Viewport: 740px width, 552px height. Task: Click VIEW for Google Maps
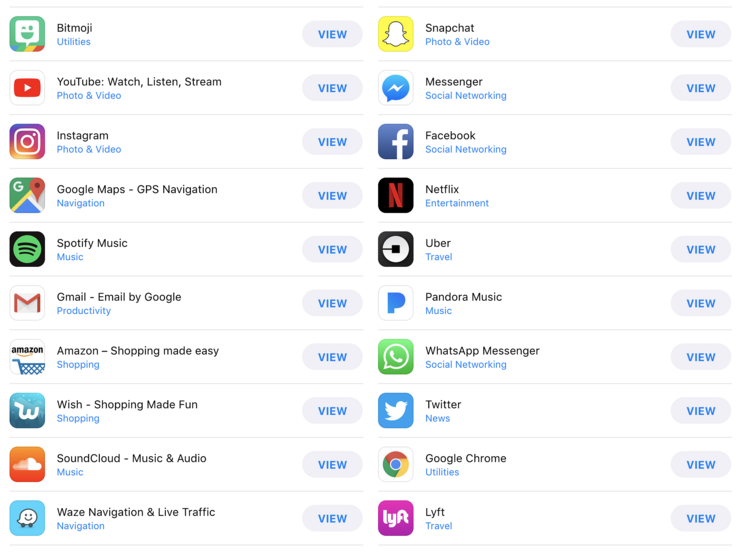[332, 196]
